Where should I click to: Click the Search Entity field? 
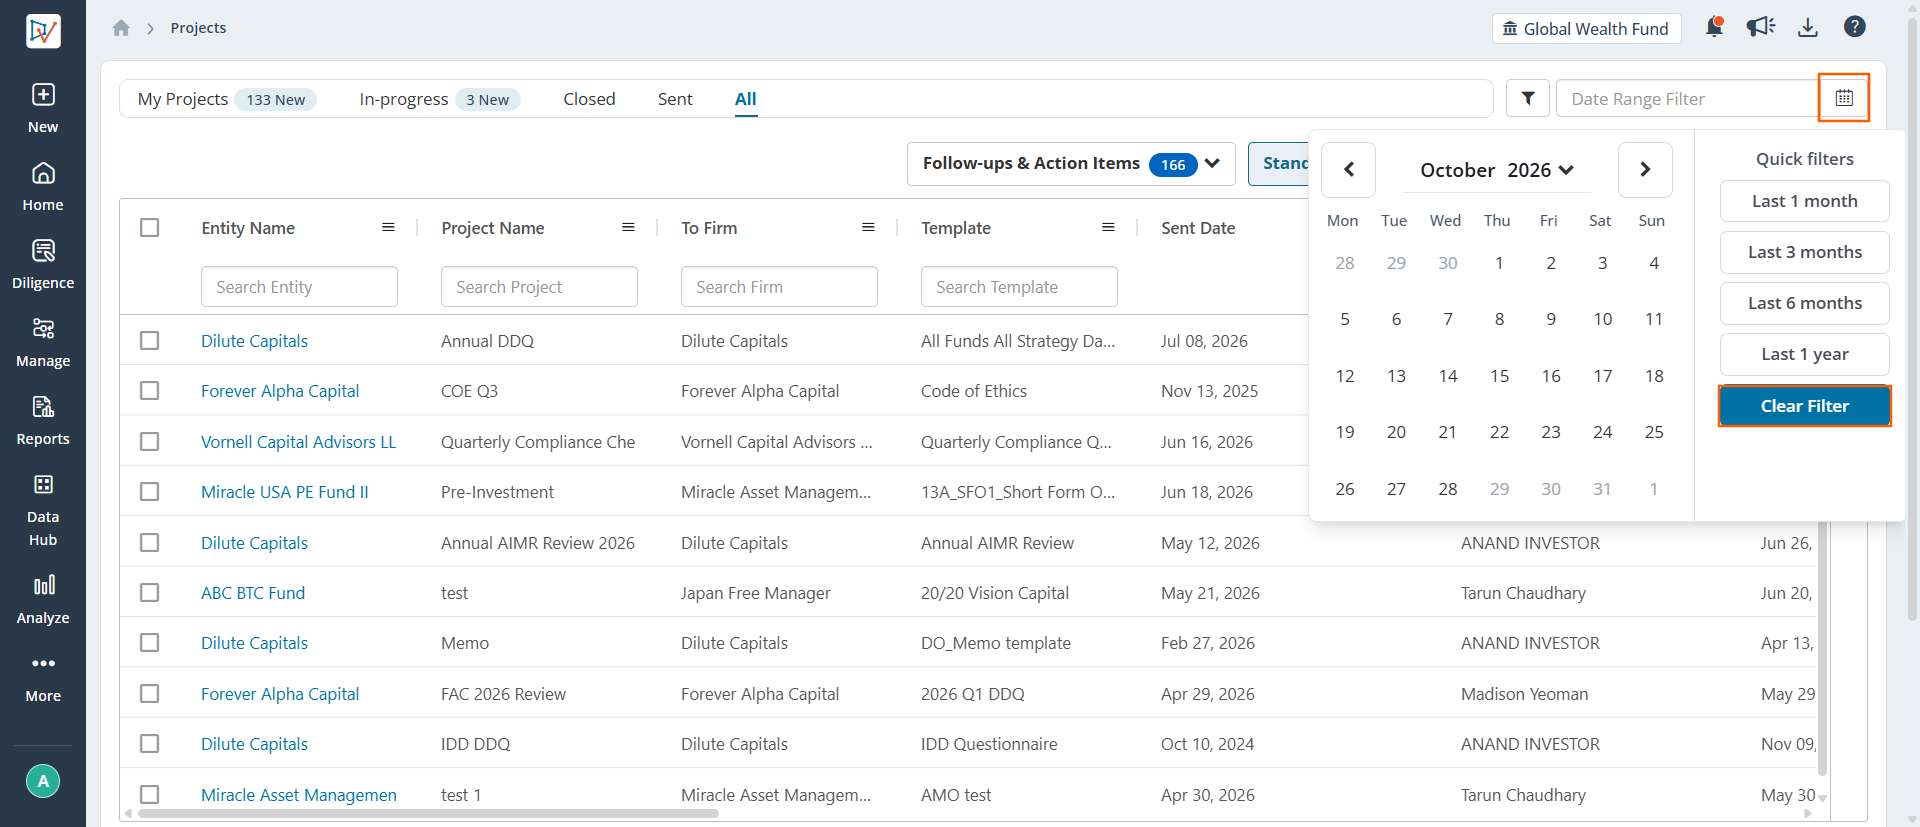tap(299, 287)
